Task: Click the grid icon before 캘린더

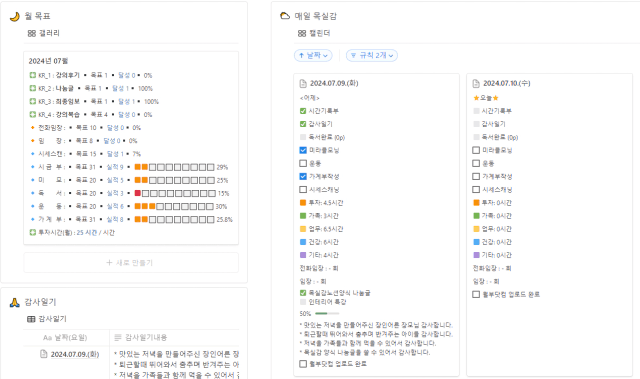Action: [302, 33]
